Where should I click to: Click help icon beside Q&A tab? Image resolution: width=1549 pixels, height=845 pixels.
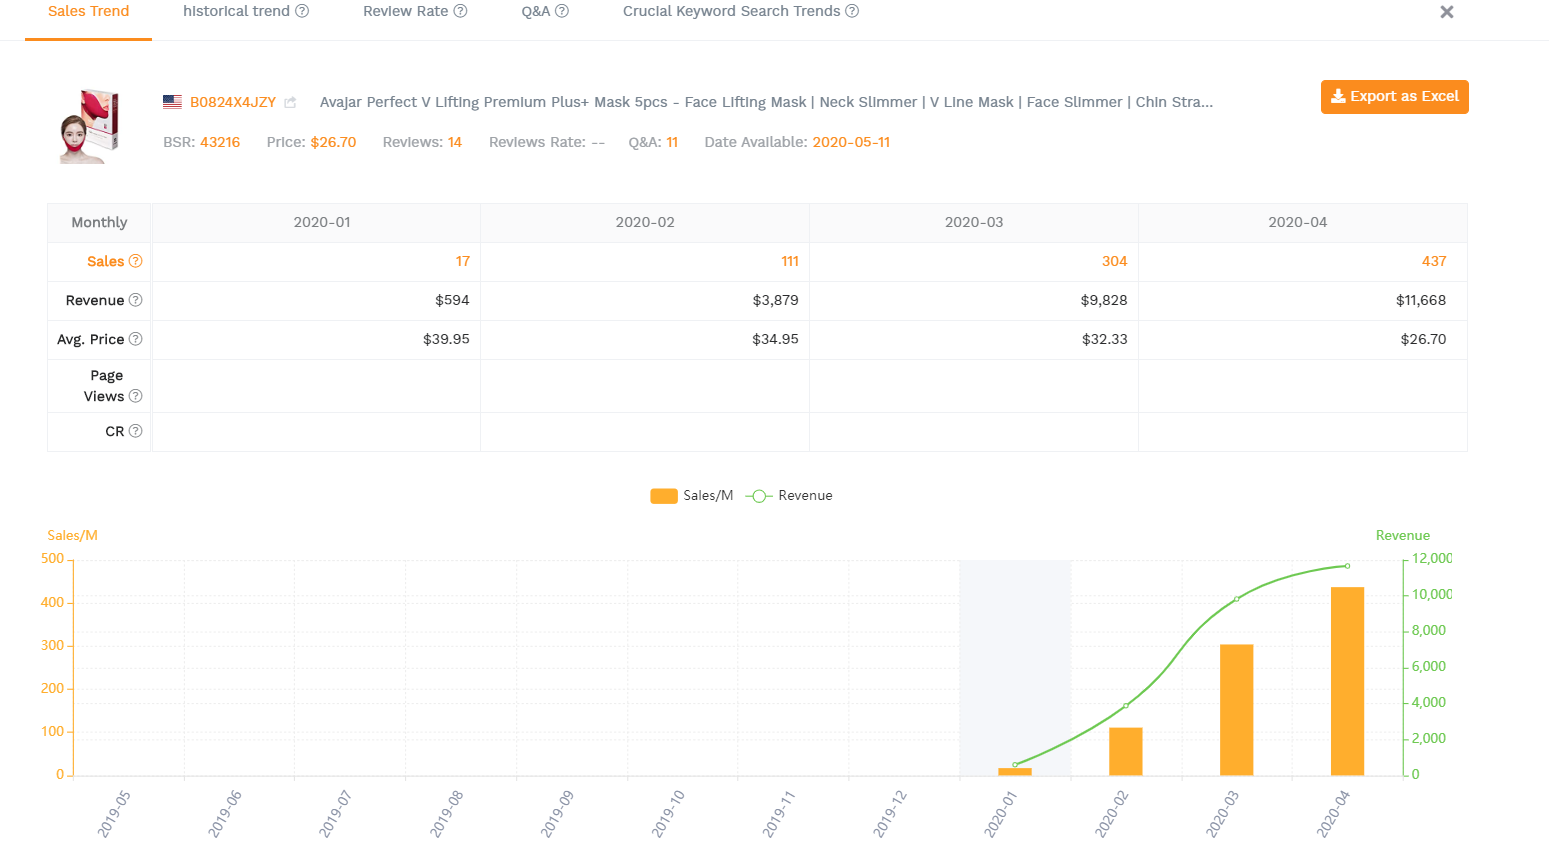pyautogui.click(x=562, y=11)
